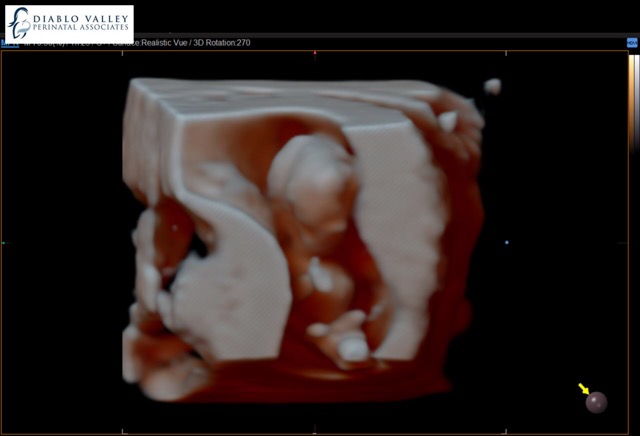Select the blue dot marker right of volume
Screen dimensions: 640x436
click(x=507, y=242)
